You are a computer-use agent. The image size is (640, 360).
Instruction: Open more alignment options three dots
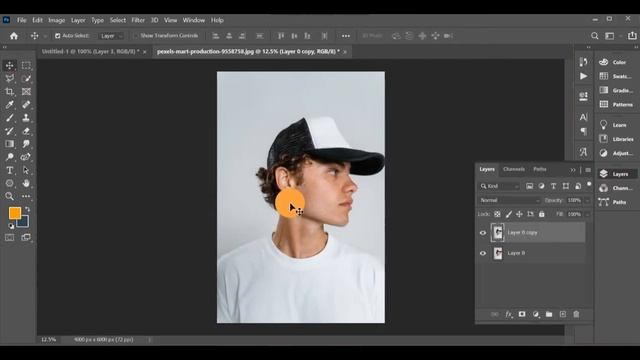coord(346,36)
